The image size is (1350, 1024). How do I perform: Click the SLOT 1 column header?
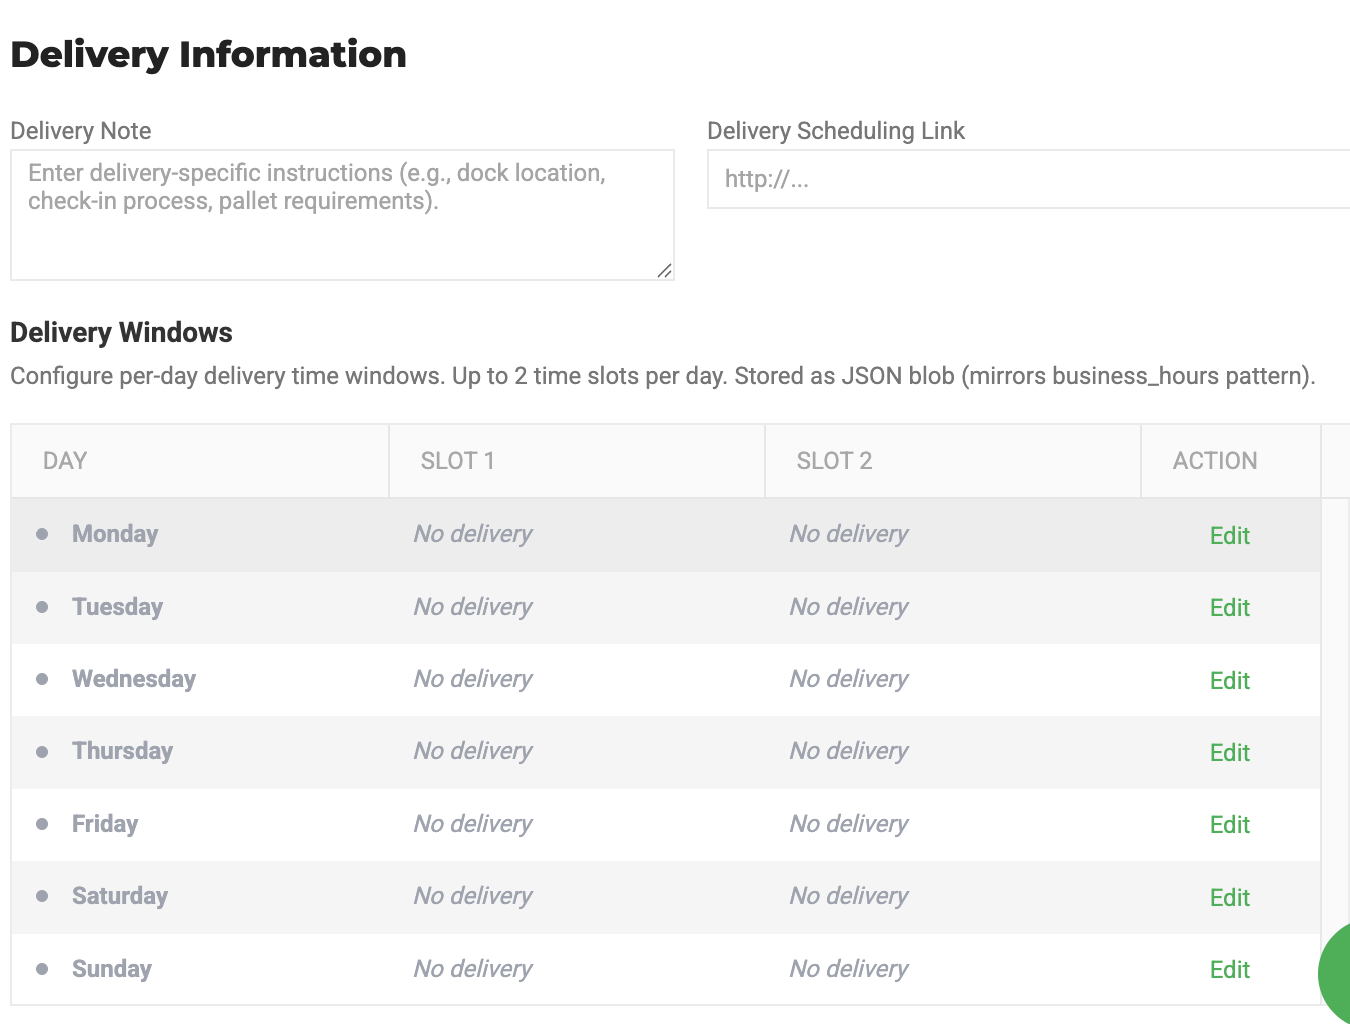click(x=457, y=461)
